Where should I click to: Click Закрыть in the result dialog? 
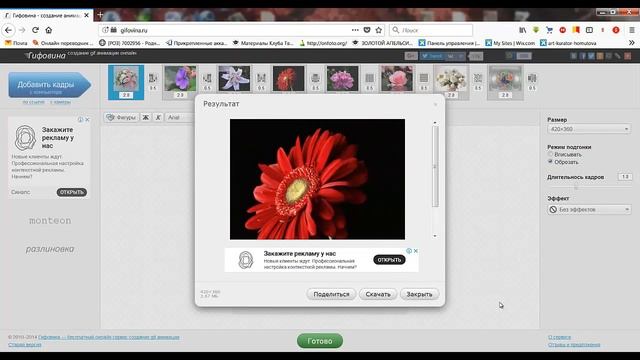click(x=419, y=294)
